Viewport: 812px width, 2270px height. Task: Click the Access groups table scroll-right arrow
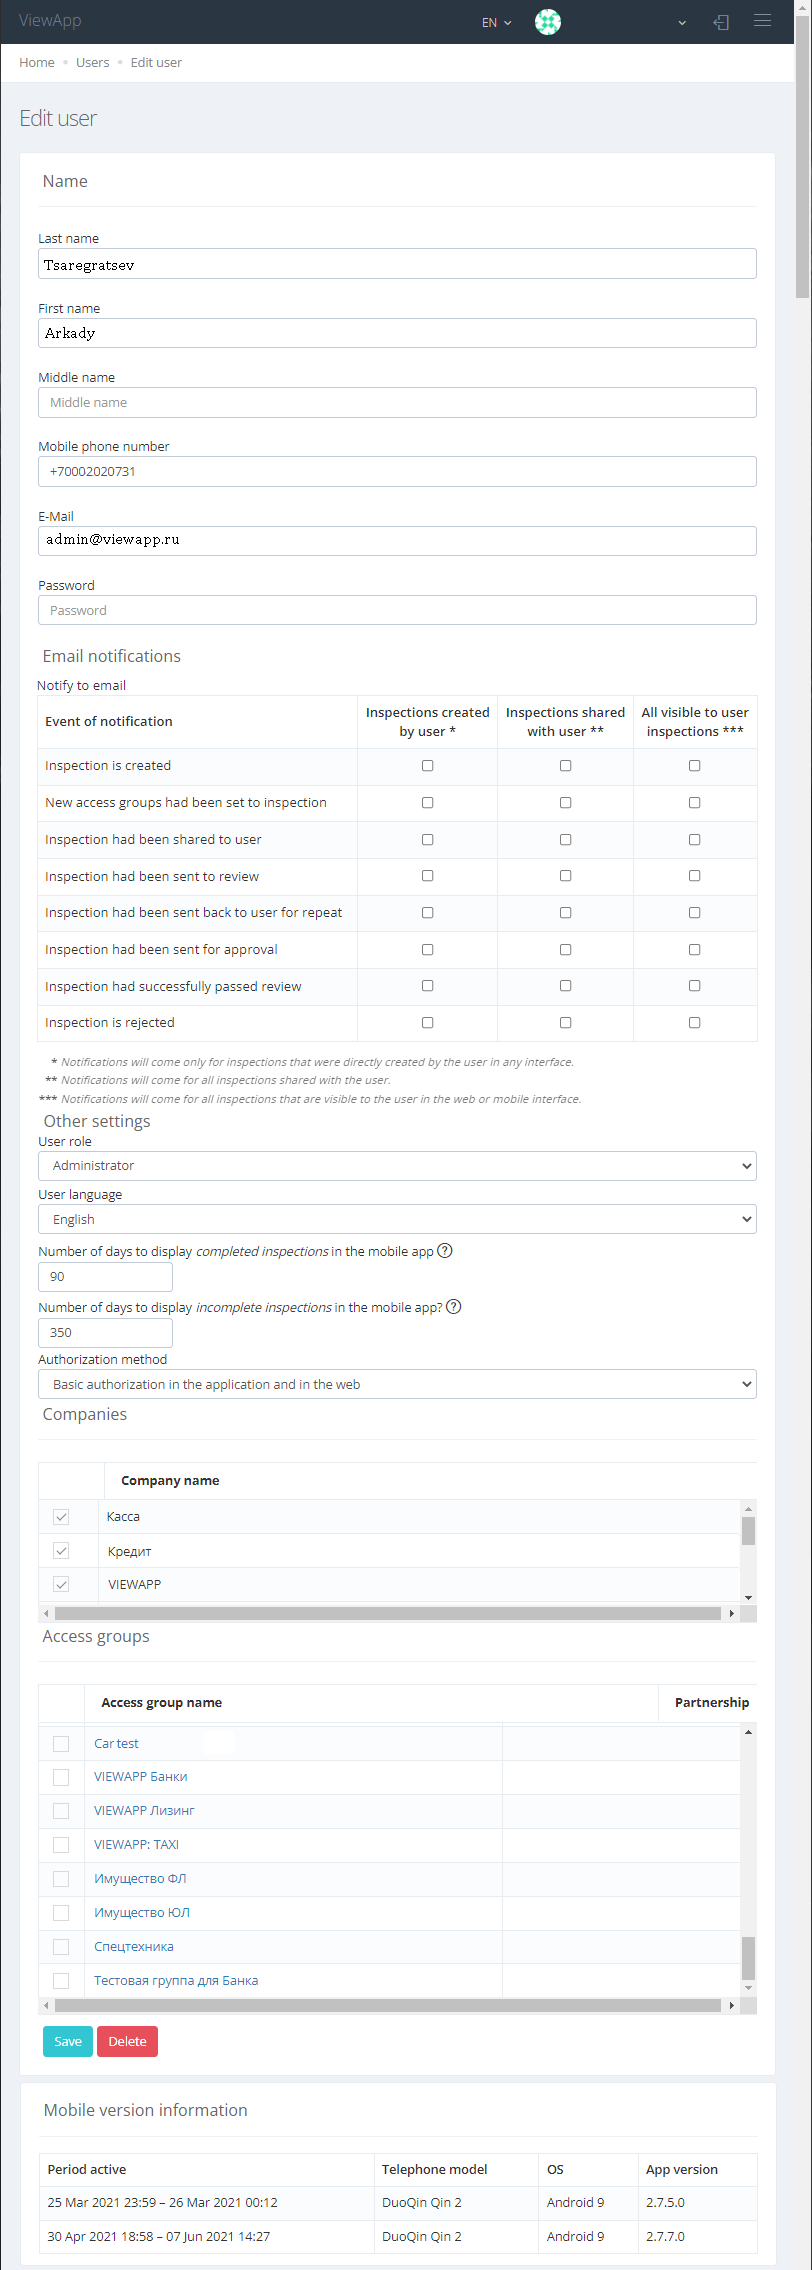[x=732, y=2005]
